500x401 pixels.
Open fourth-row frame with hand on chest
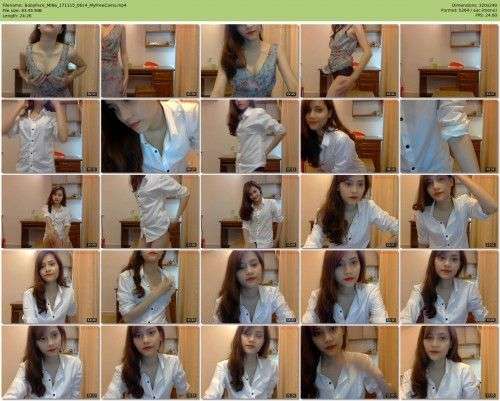[x=150, y=287]
